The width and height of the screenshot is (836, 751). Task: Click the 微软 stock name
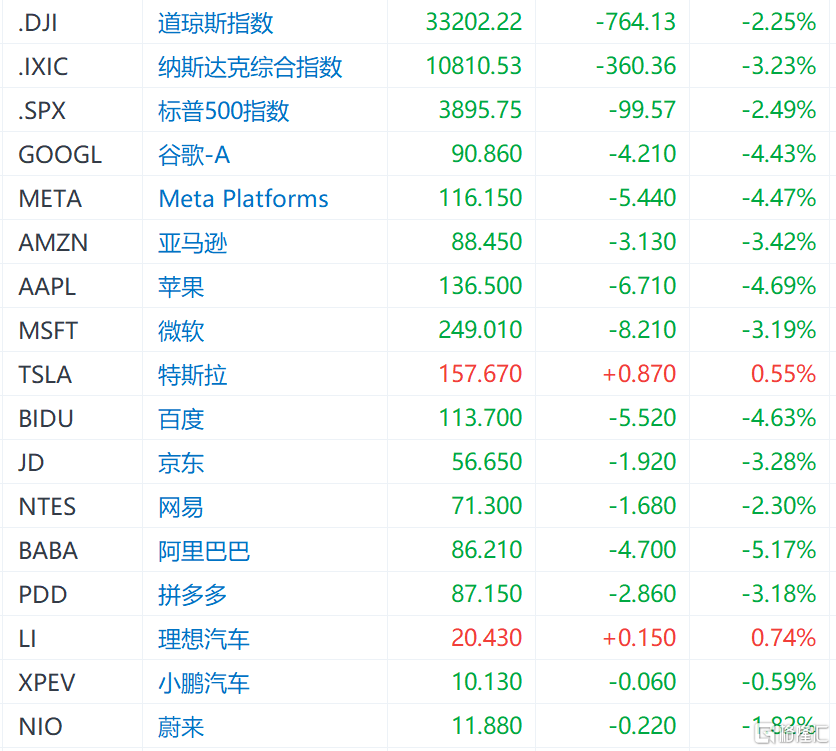click(x=181, y=331)
